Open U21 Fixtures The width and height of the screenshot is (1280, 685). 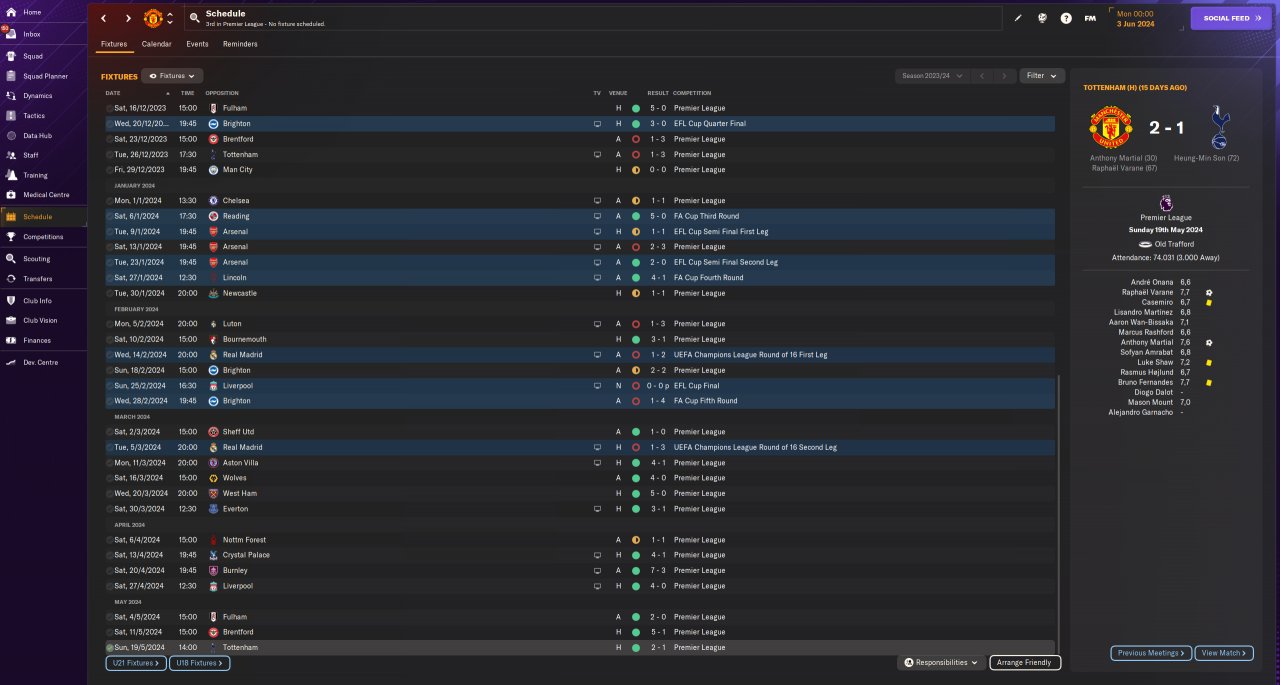point(134,663)
